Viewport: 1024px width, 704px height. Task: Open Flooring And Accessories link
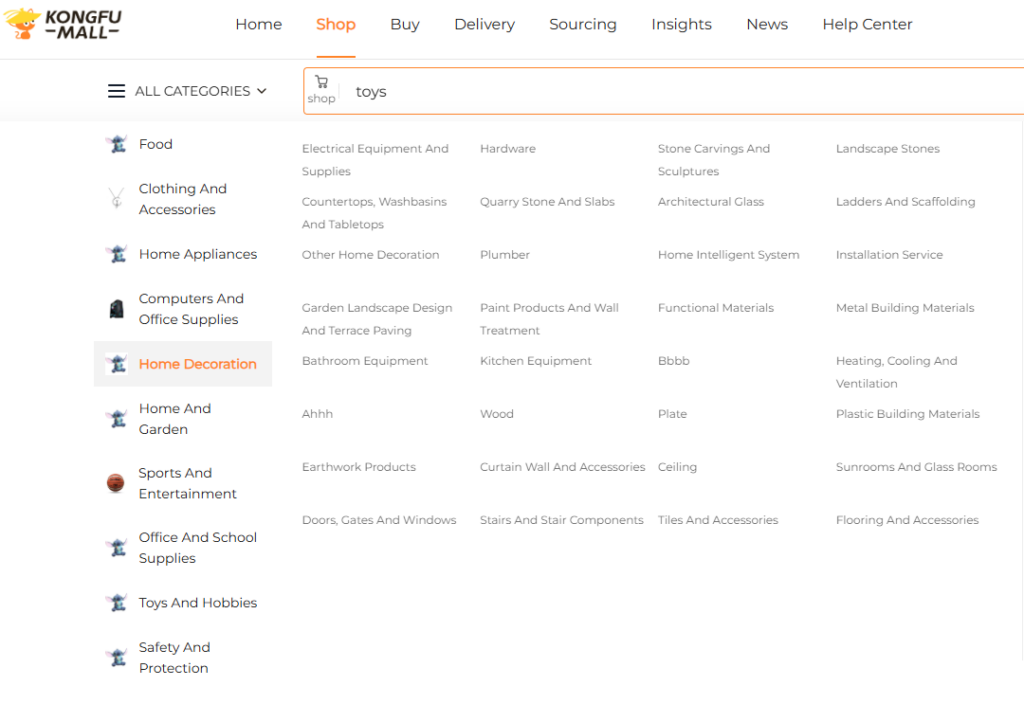[907, 520]
